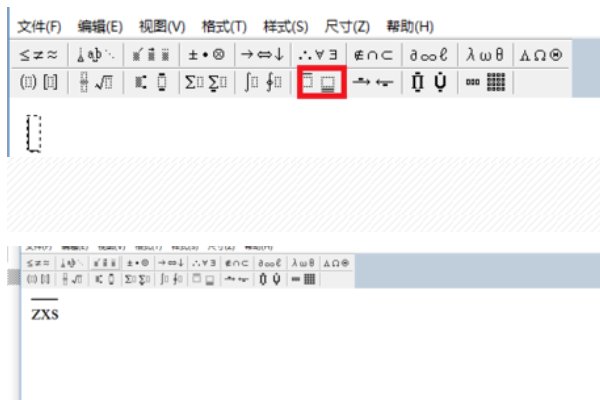Image resolution: width=600 pixels, height=400 pixels.
Task: Open set theory symbols palette in ZXS window
Action: 237,263
